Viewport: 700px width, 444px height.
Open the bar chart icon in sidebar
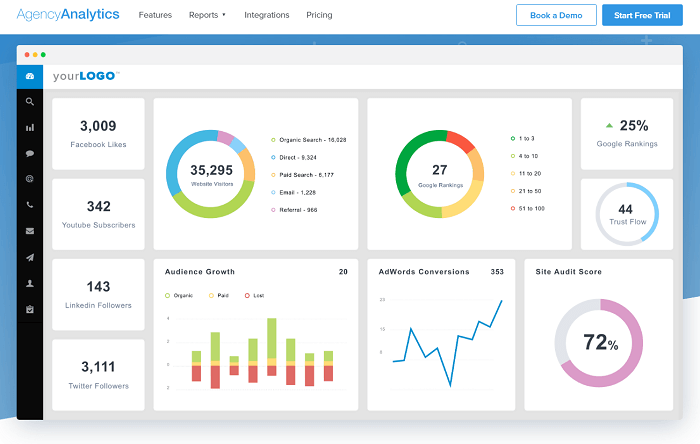tap(30, 128)
